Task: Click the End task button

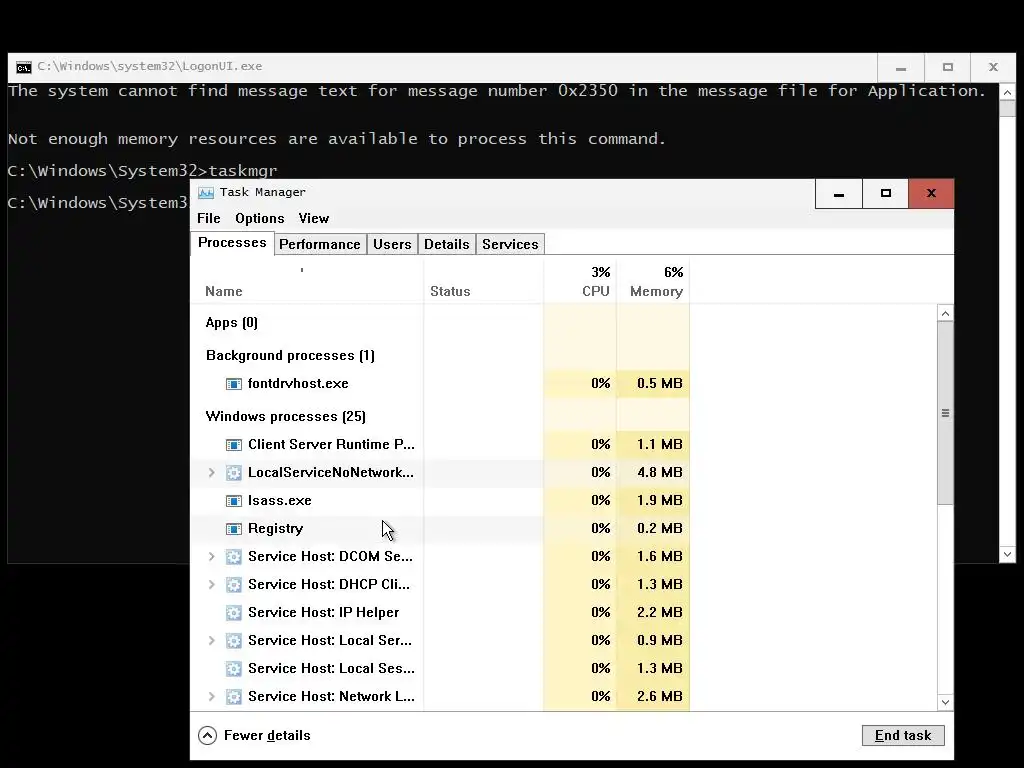Action: 903,735
